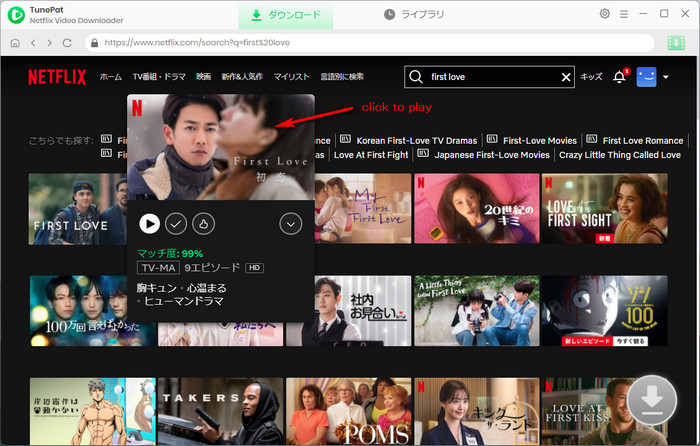Viewport: 700px width, 446px height.
Task: Click the TunePat app logo
Action: pyautogui.click(x=17, y=15)
